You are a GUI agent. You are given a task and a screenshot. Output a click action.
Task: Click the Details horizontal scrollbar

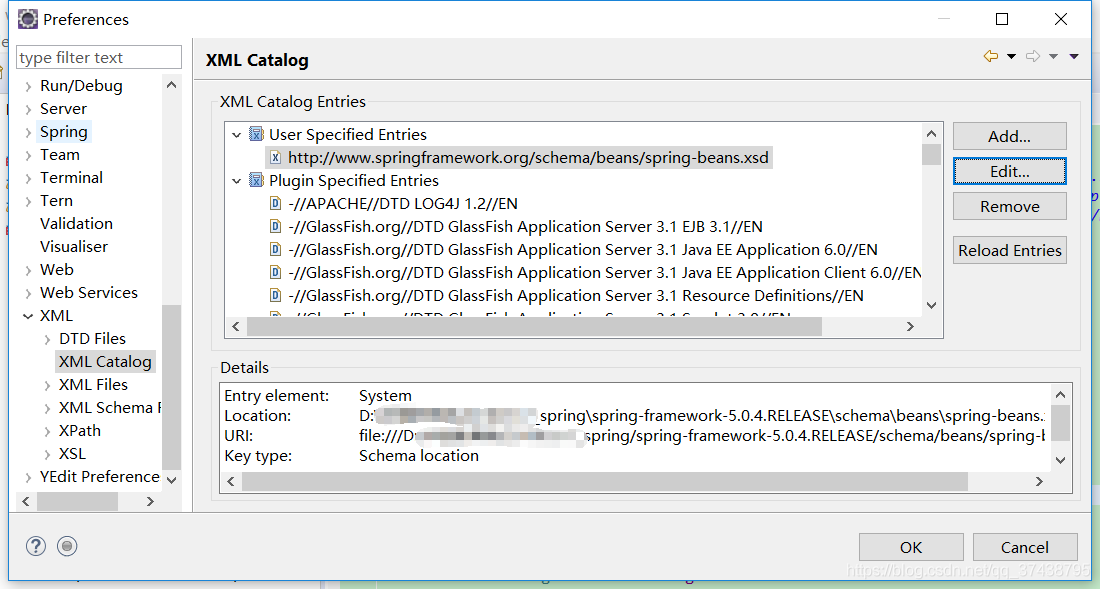tap(604, 481)
